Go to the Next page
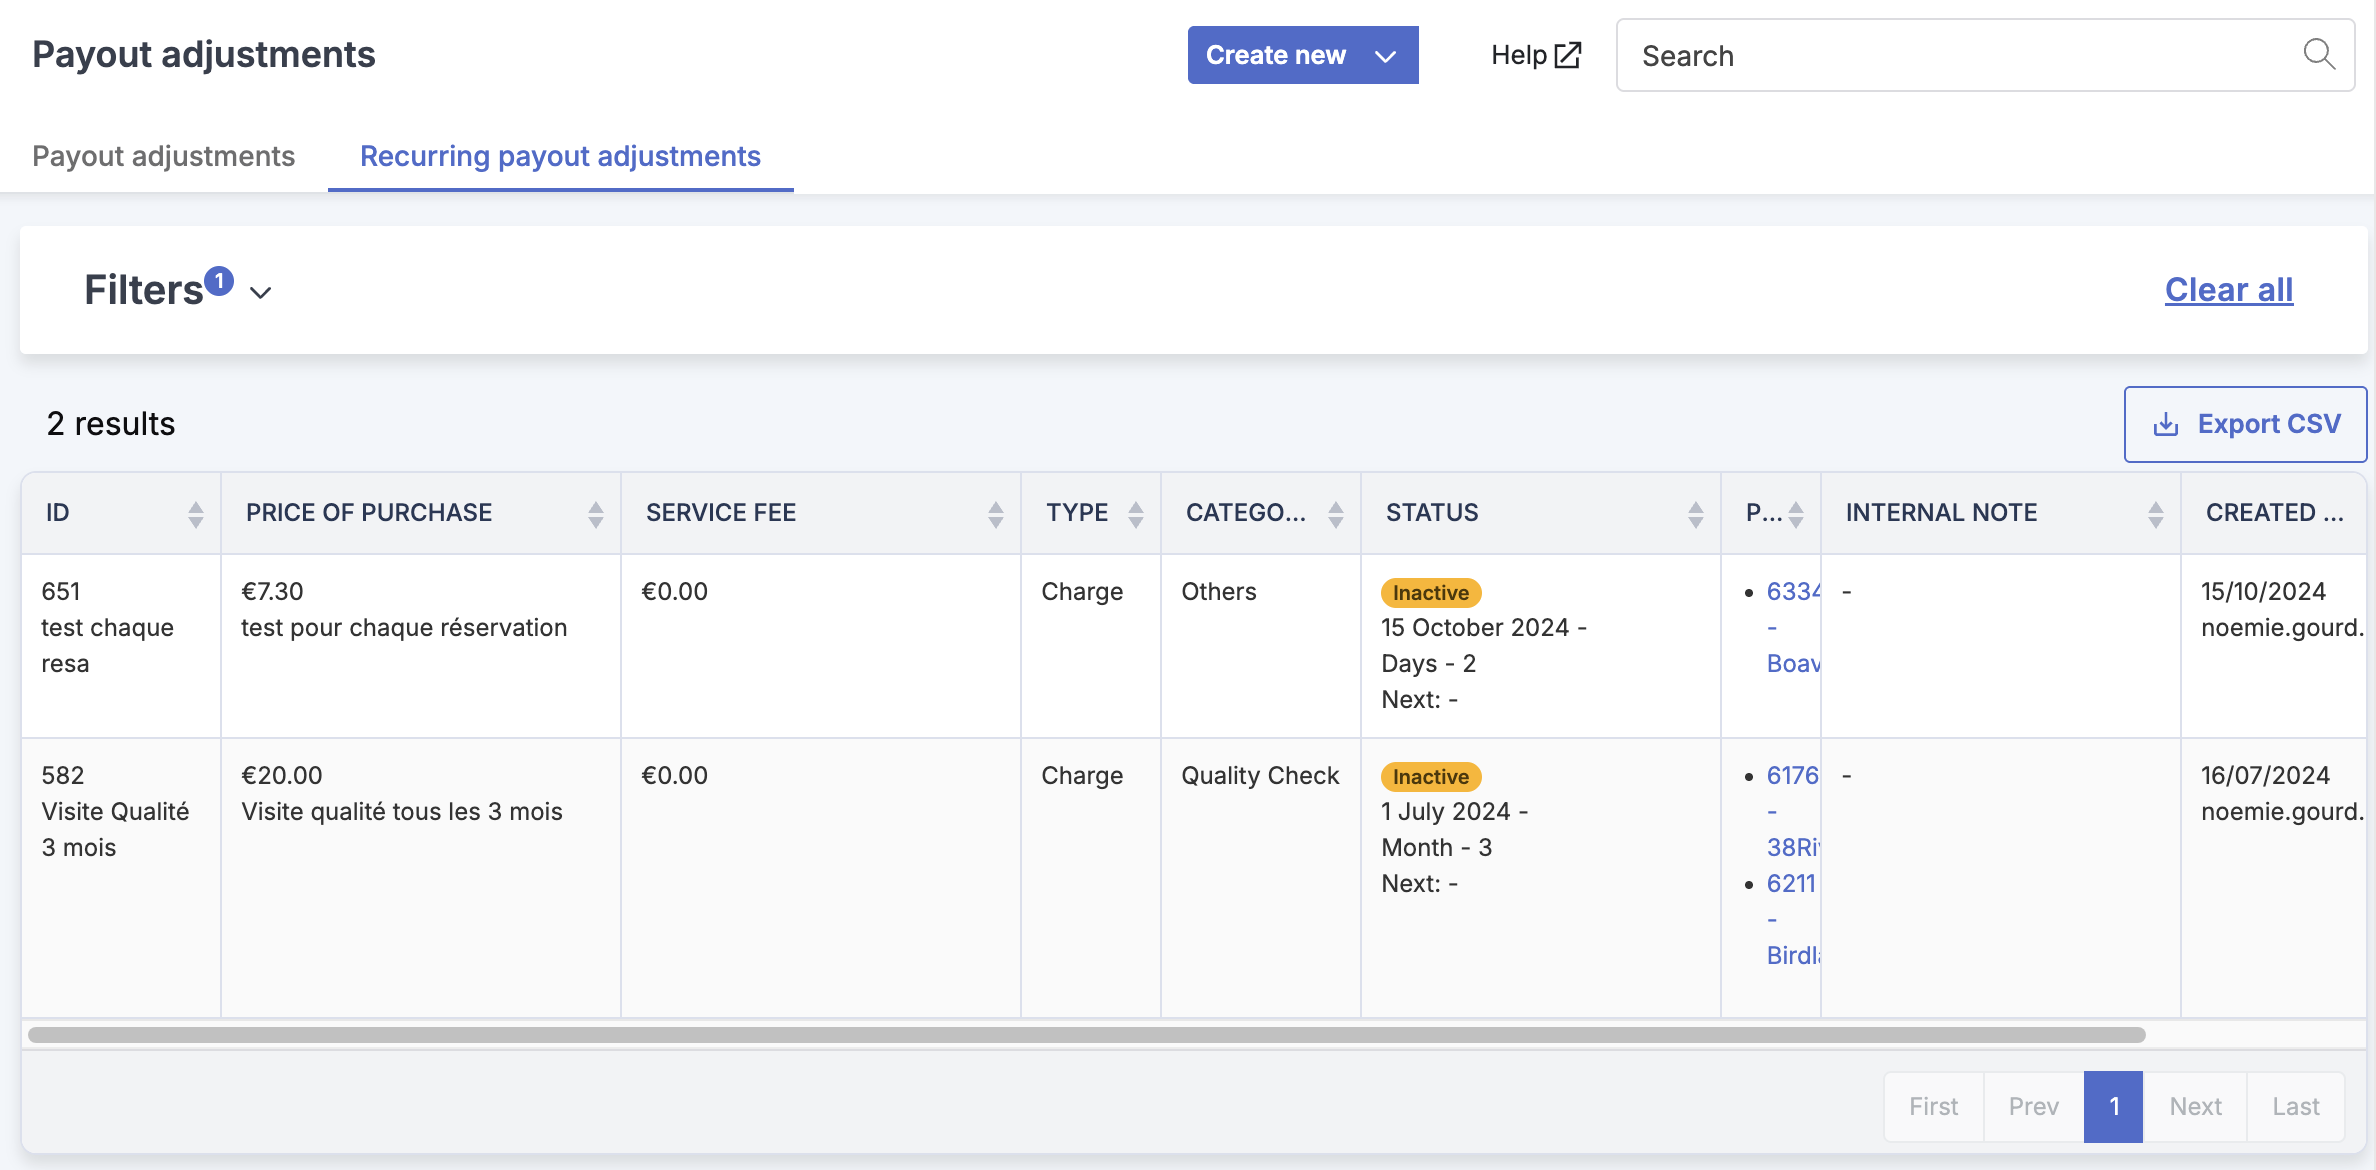This screenshot has height=1170, width=2376. click(2195, 1106)
